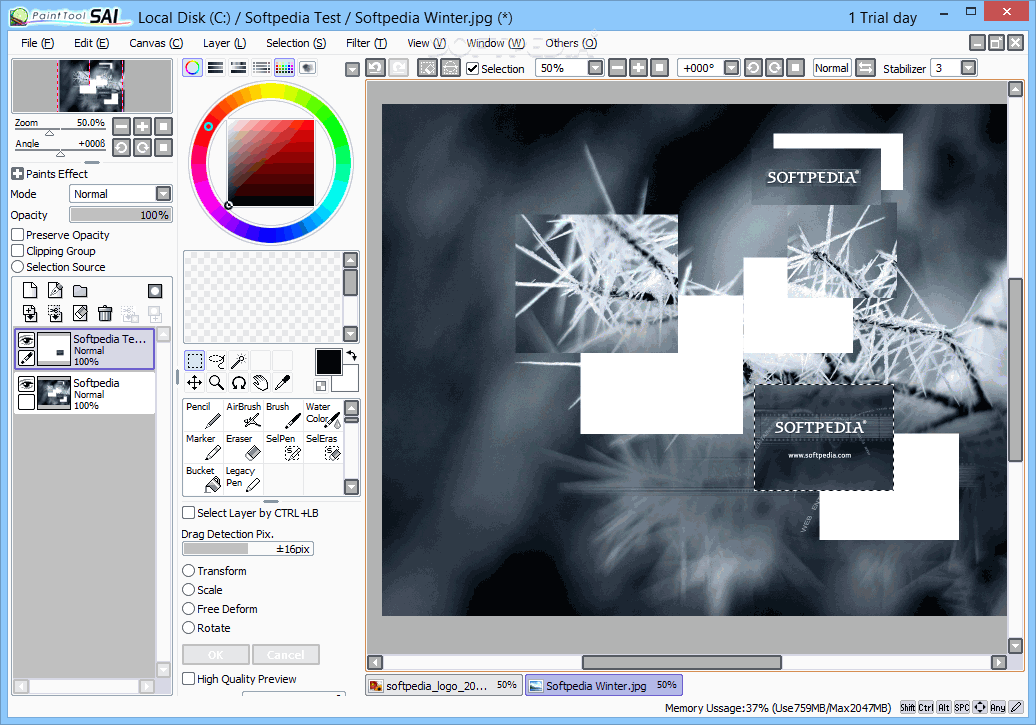The image size is (1036, 725).
Task: Choose the AirBrush tool
Action: pyautogui.click(x=243, y=415)
